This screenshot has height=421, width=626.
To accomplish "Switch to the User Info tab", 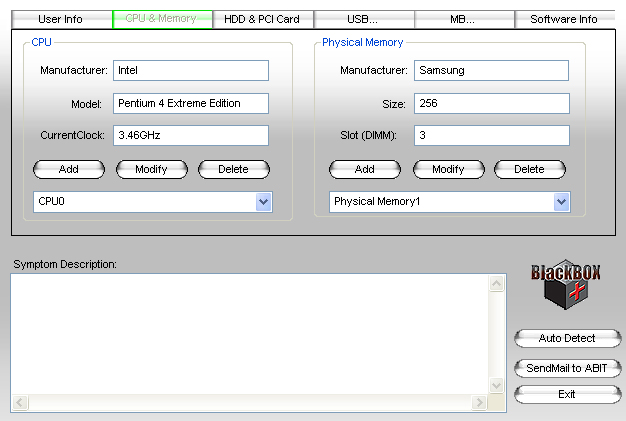I will click(62, 19).
